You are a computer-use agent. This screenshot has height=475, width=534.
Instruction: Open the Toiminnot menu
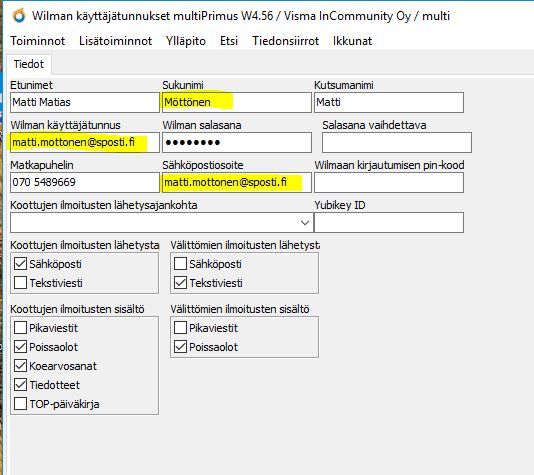pyautogui.click(x=38, y=41)
